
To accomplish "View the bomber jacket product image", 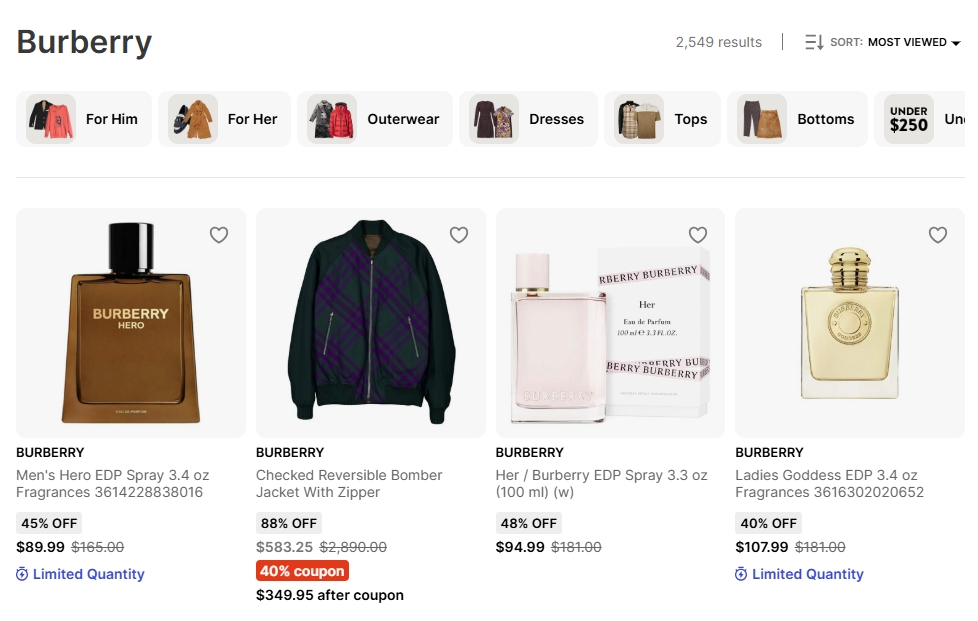I will tap(371, 322).
